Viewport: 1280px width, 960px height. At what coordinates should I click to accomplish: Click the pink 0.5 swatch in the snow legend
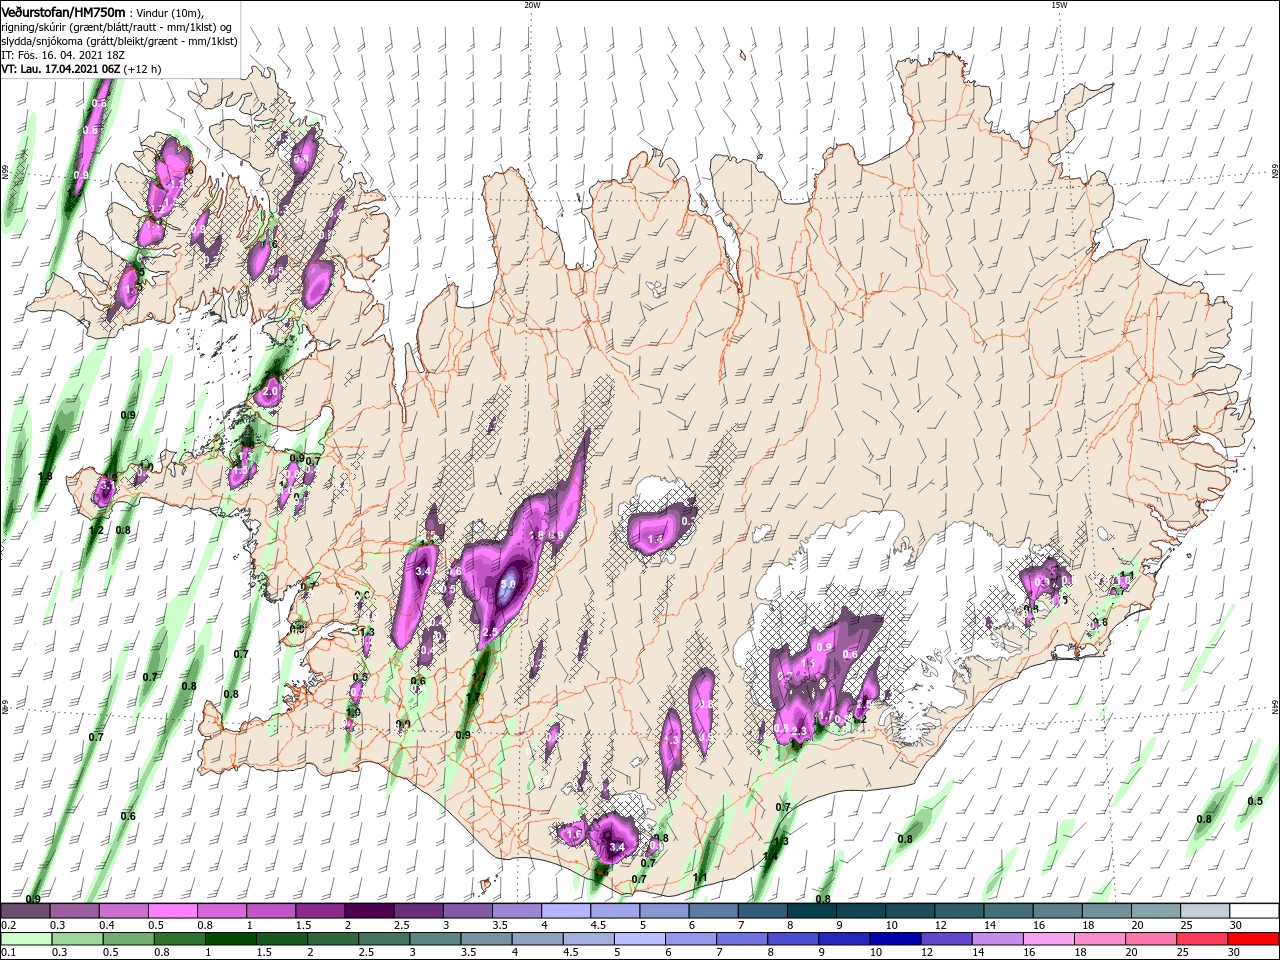[x=172, y=911]
